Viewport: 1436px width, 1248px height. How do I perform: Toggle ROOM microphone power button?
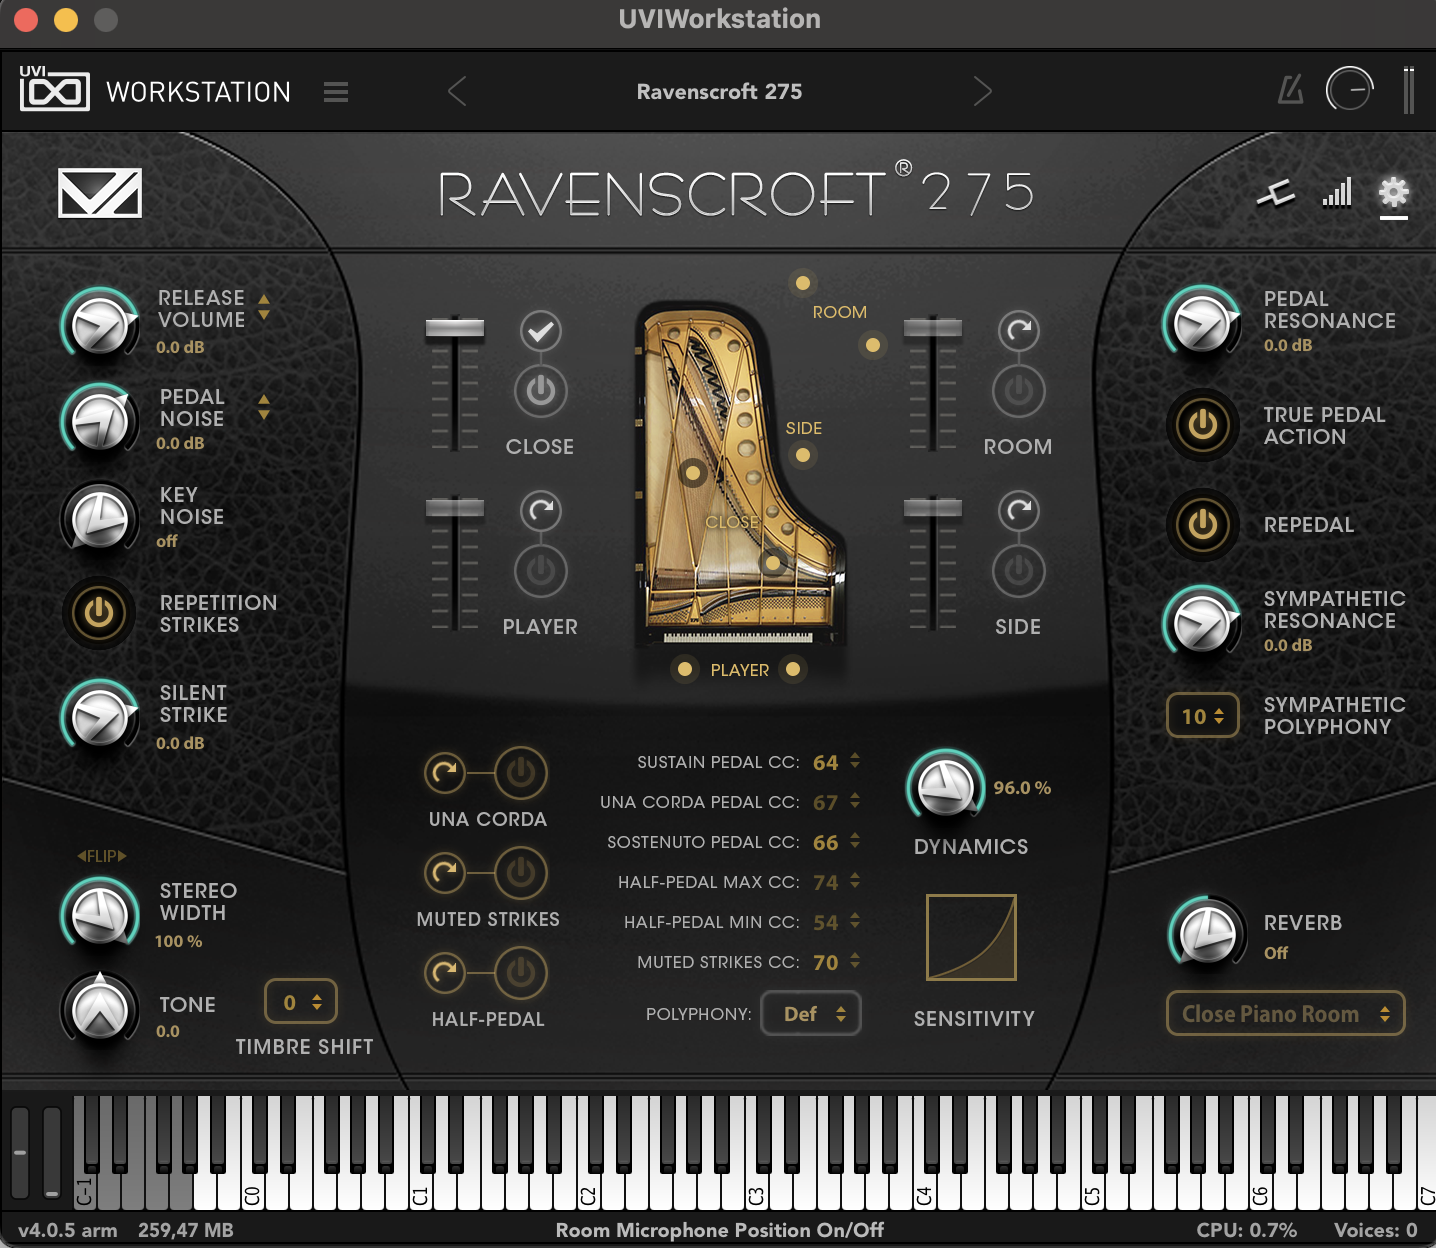tap(1019, 391)
